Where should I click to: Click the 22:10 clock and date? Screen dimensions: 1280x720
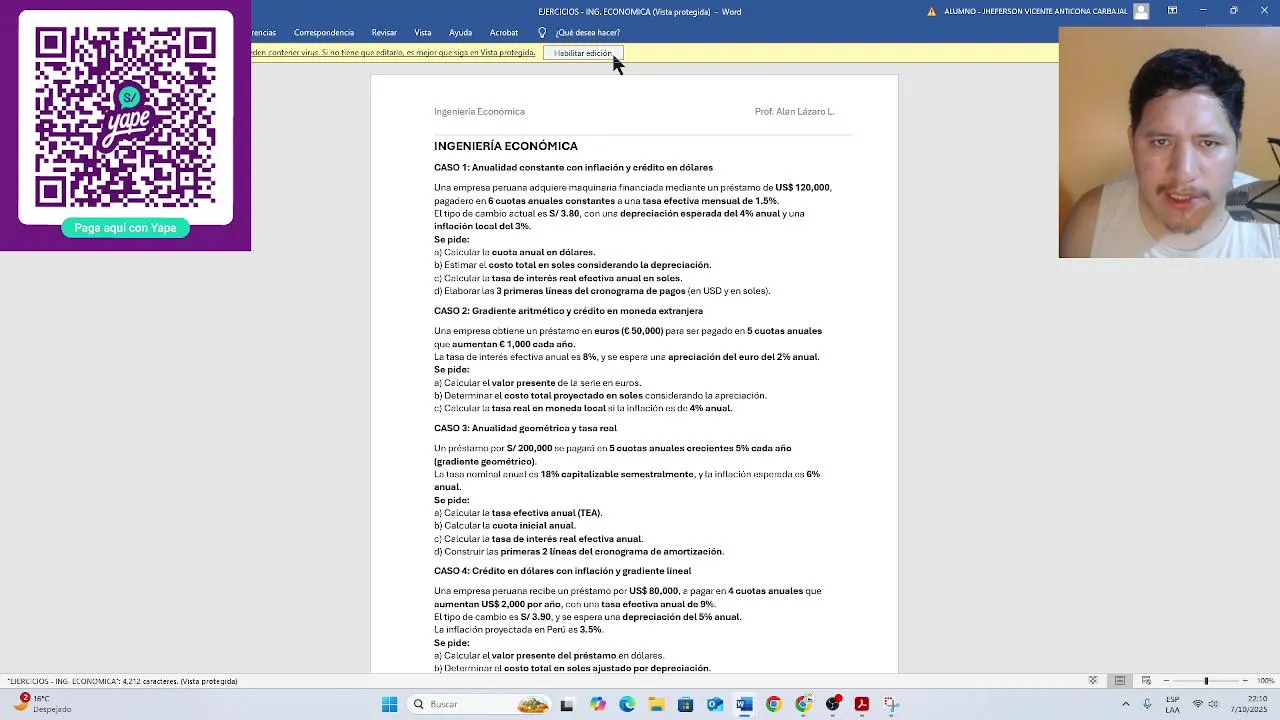[x=1250, y=704]
